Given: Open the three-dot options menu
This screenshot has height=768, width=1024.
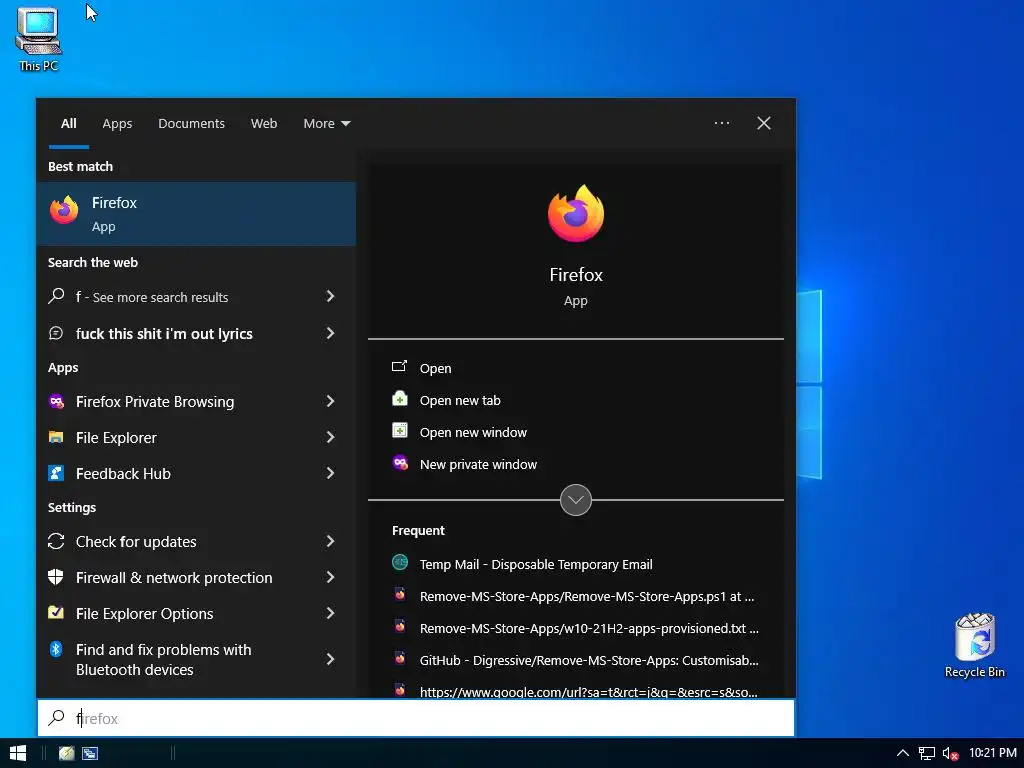Looking at the screenshot, I should [722, 123].
